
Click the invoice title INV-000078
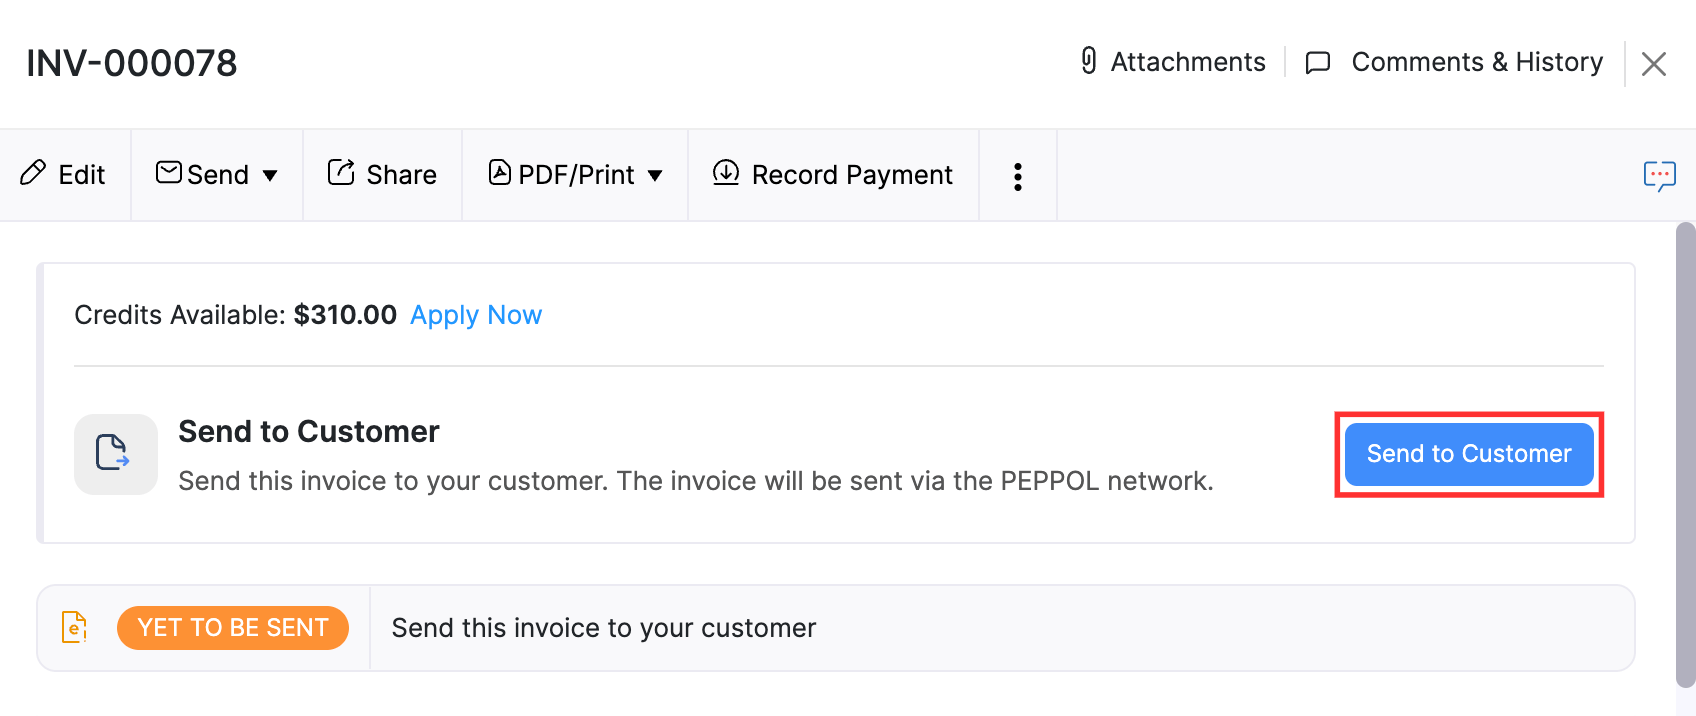[131, 62]
